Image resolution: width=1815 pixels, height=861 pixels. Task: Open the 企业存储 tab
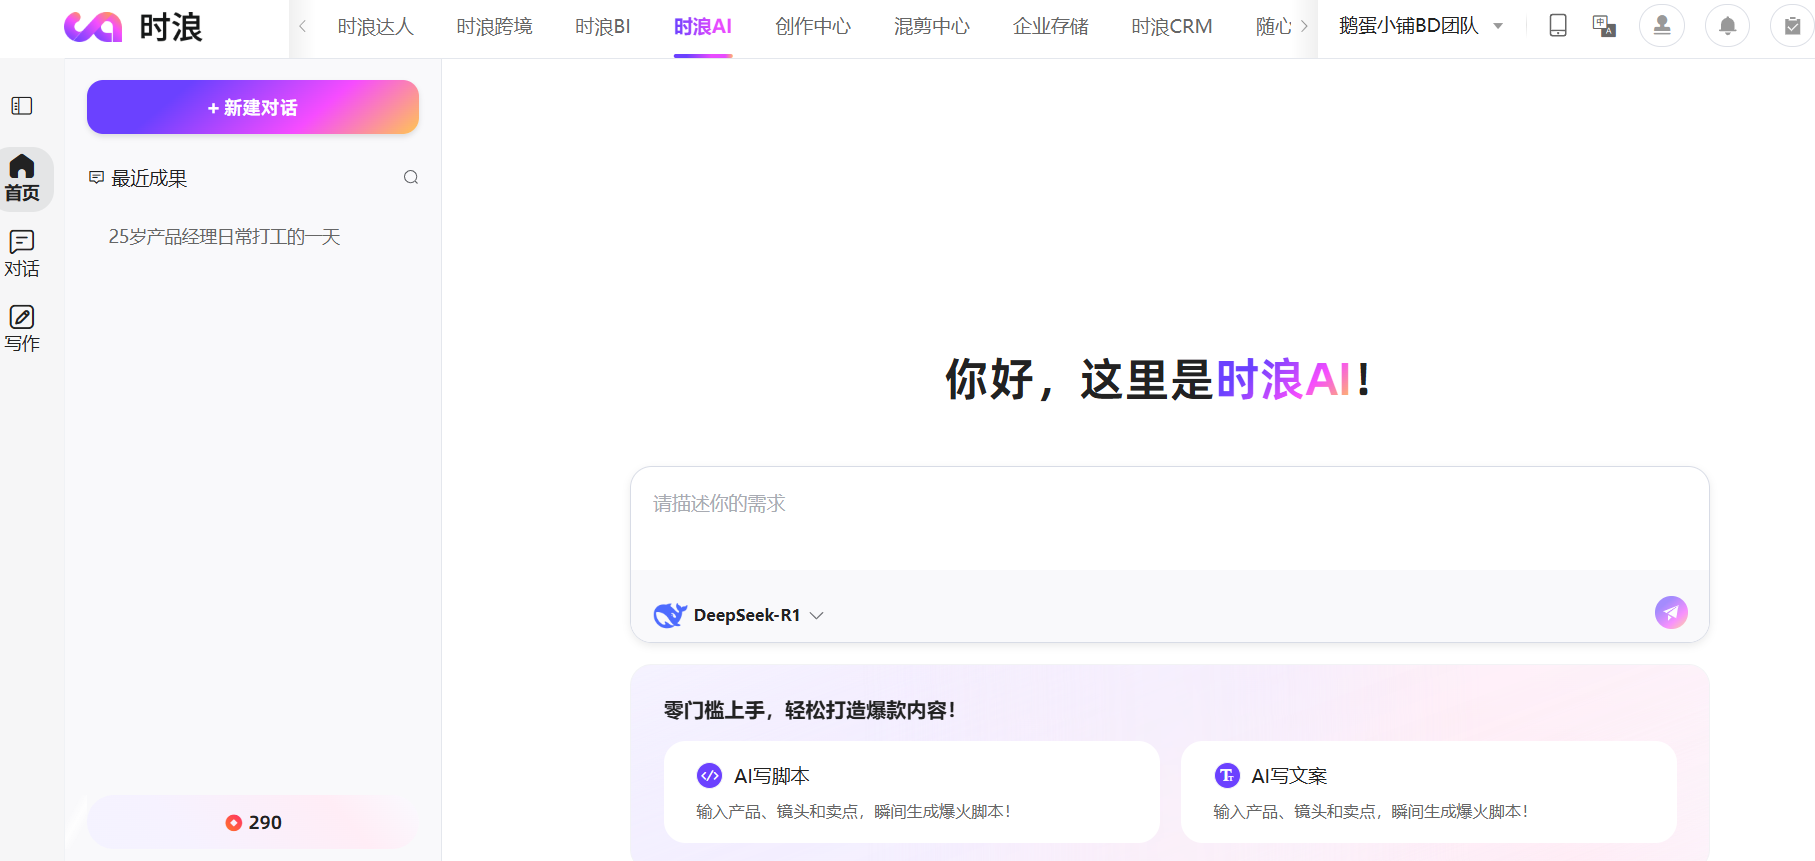(1051, 27)
